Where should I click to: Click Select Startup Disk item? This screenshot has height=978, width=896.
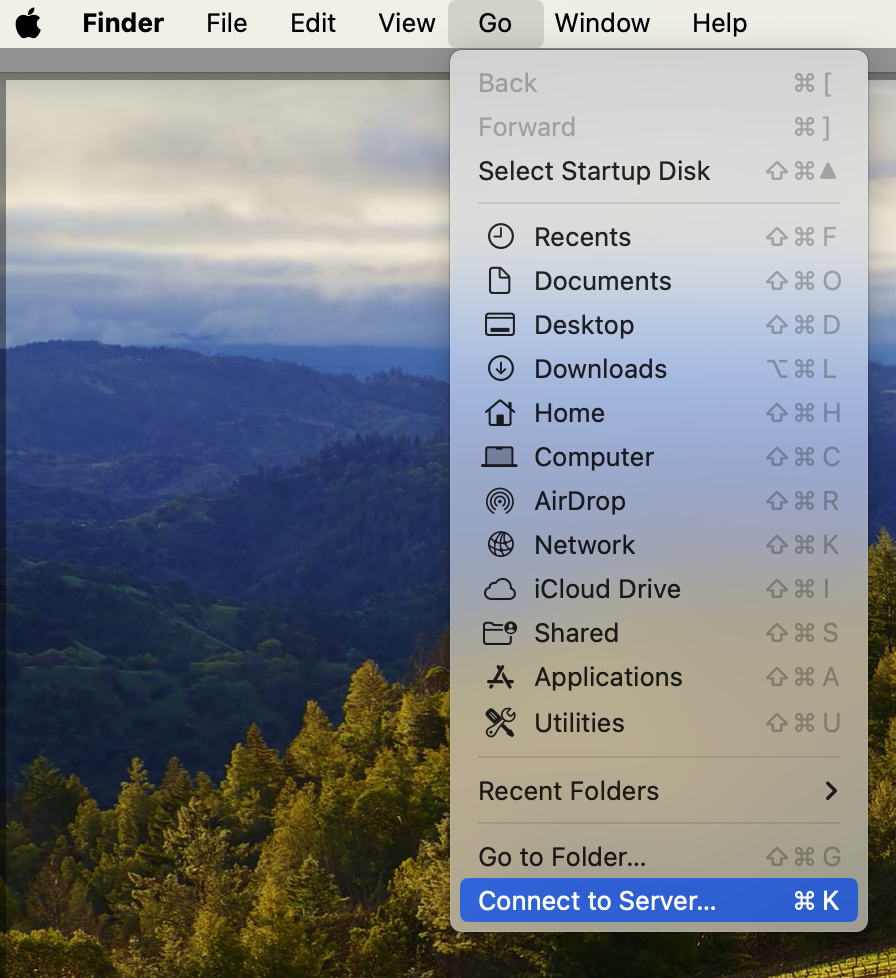[x=594, y=171]
